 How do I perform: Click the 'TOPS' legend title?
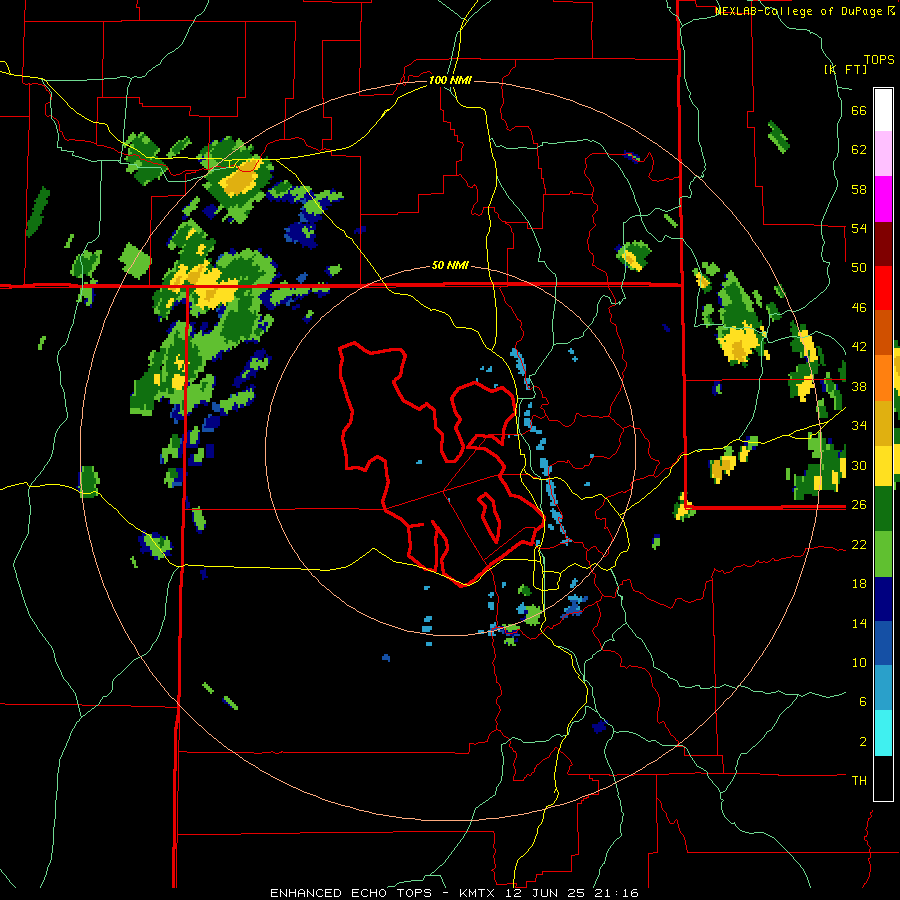(x=879, y=59)
